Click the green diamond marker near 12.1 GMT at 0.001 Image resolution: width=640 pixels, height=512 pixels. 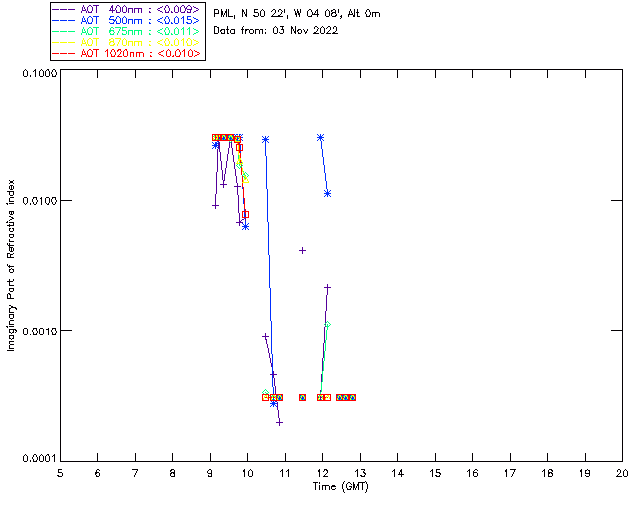click(327, 325)
